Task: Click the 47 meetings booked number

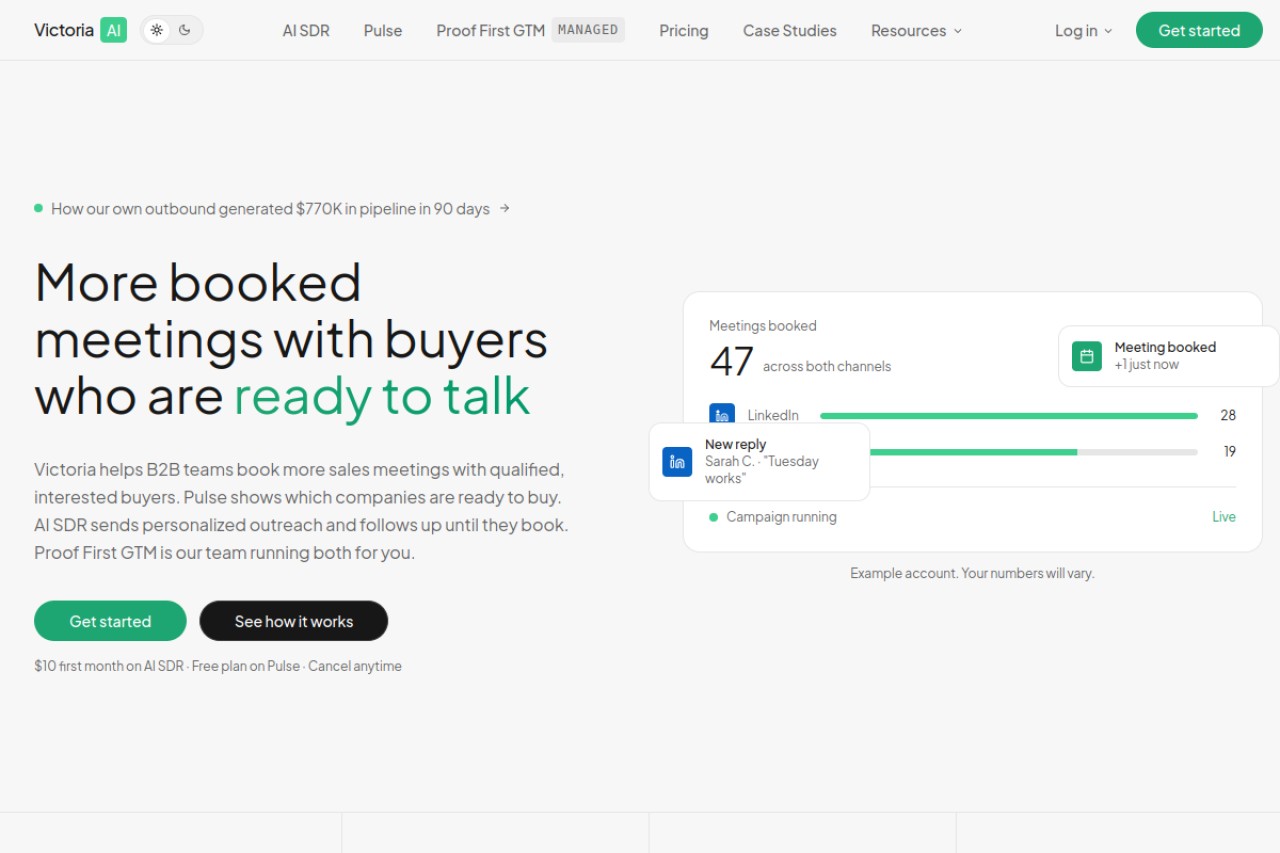Action: [x=731, y=361]
